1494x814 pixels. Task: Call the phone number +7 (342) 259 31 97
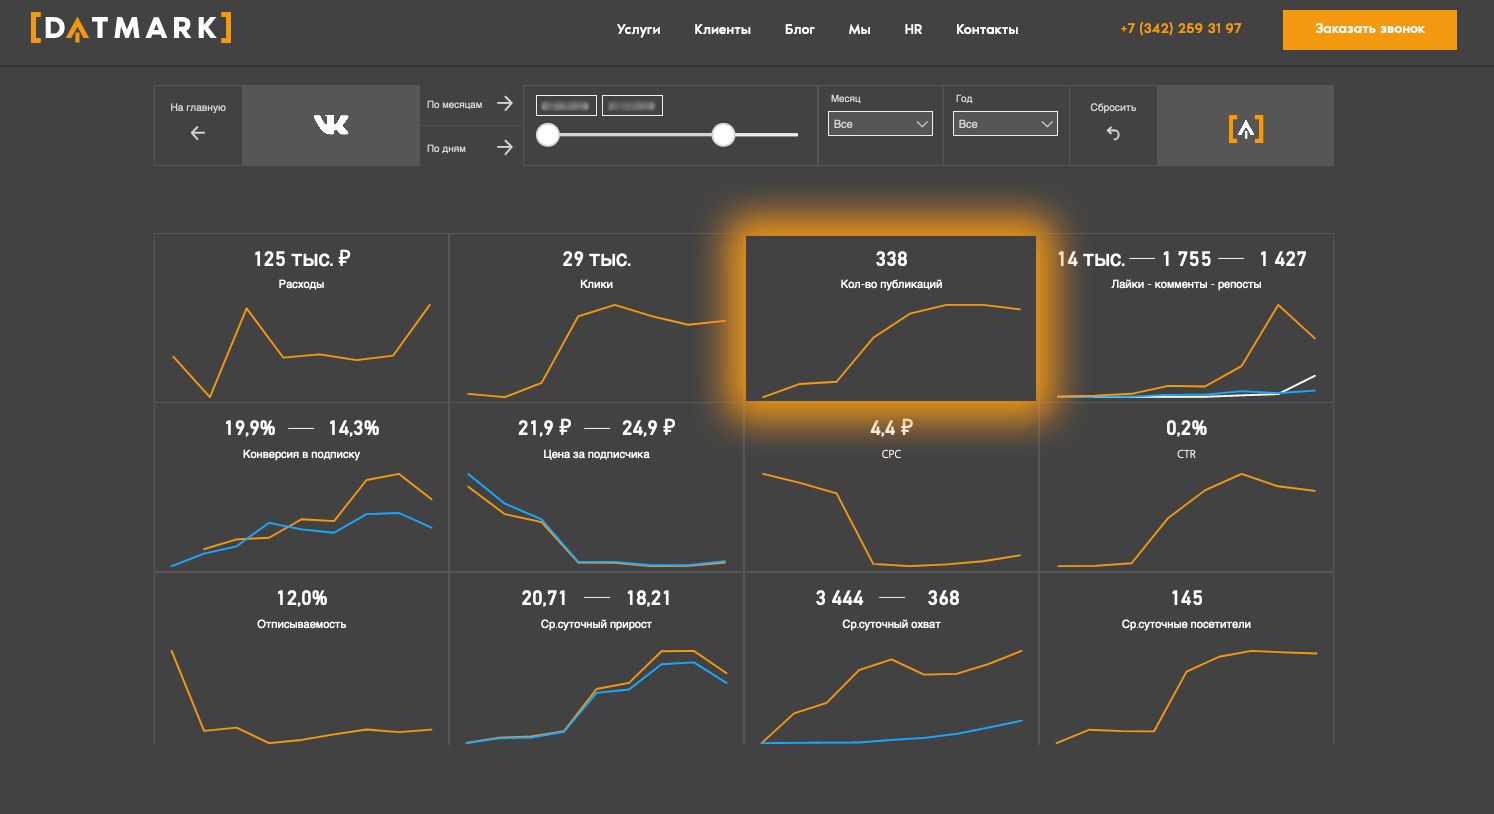(x=1181, y=28)
